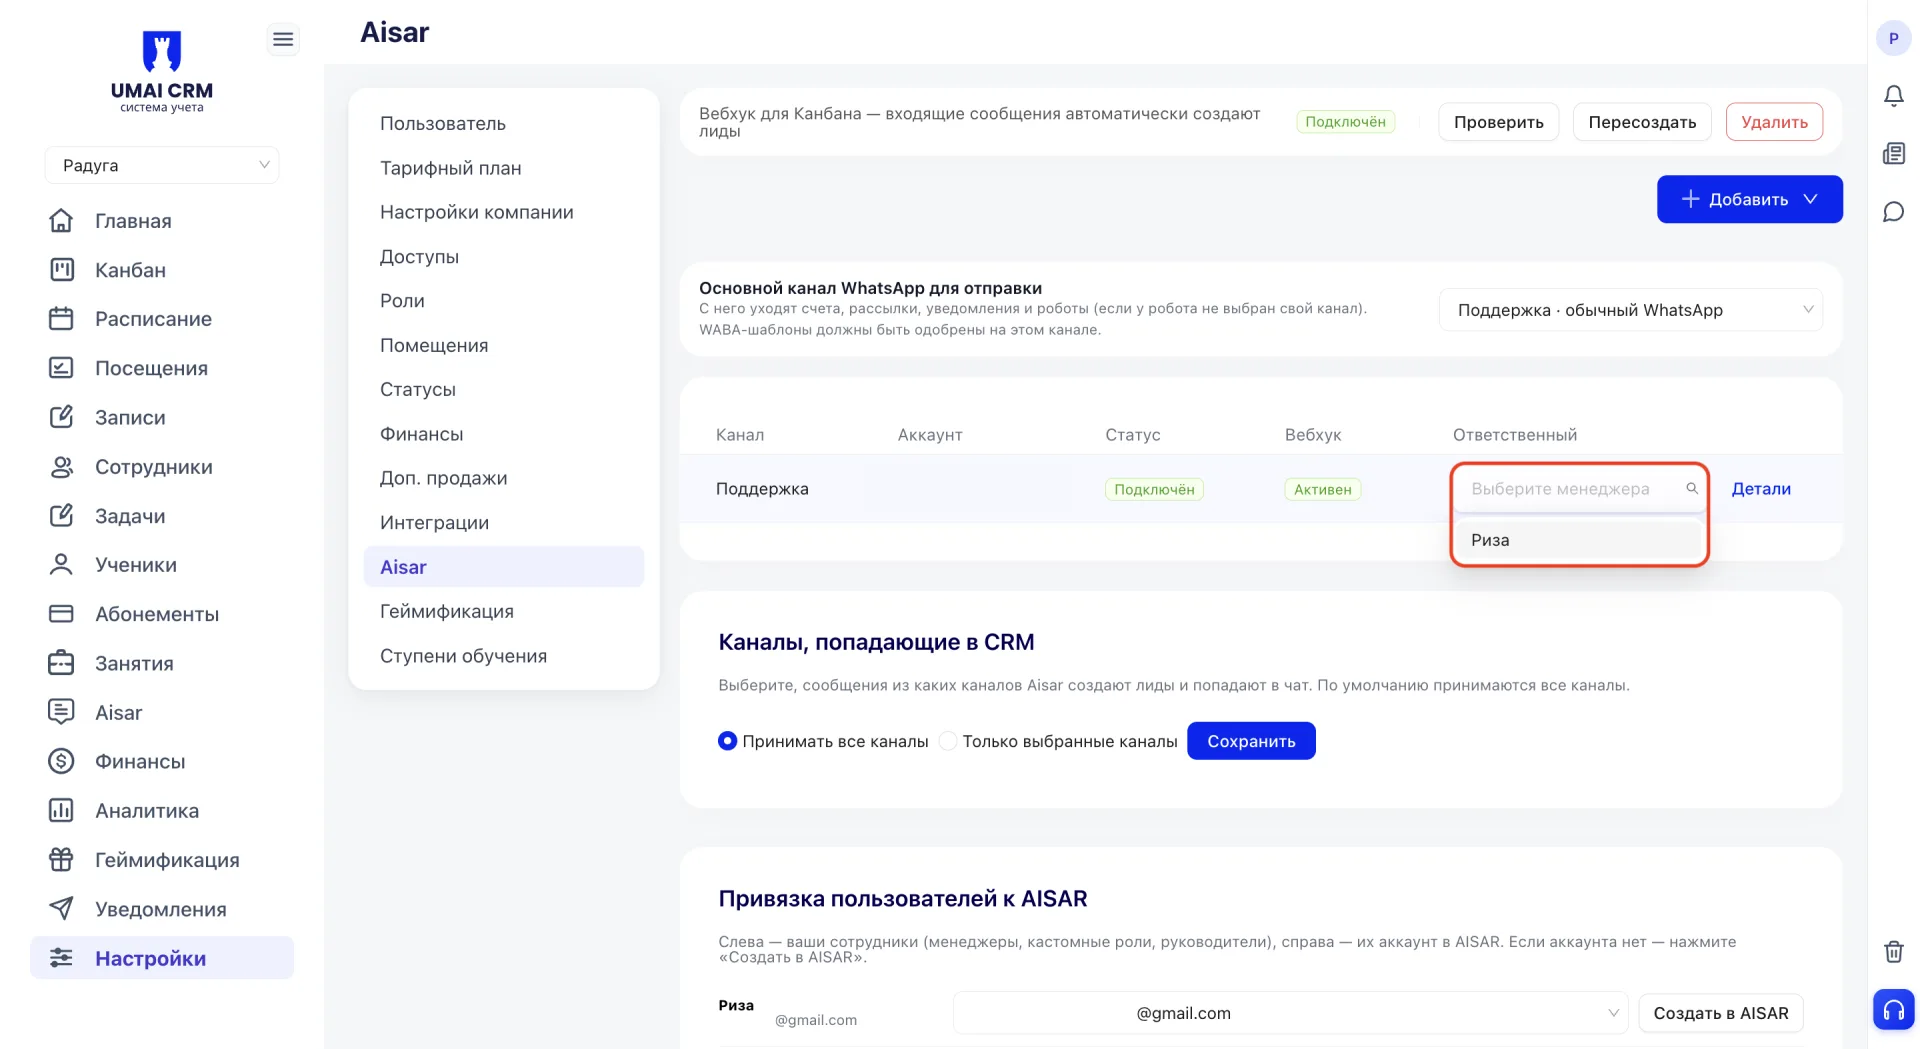Choose Риза from manager dropdown list

pyautogui.click(x=1579, y=540)
